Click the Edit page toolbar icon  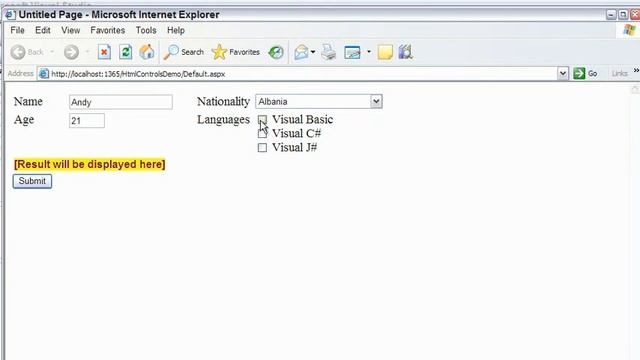click(x=352, y=52)
